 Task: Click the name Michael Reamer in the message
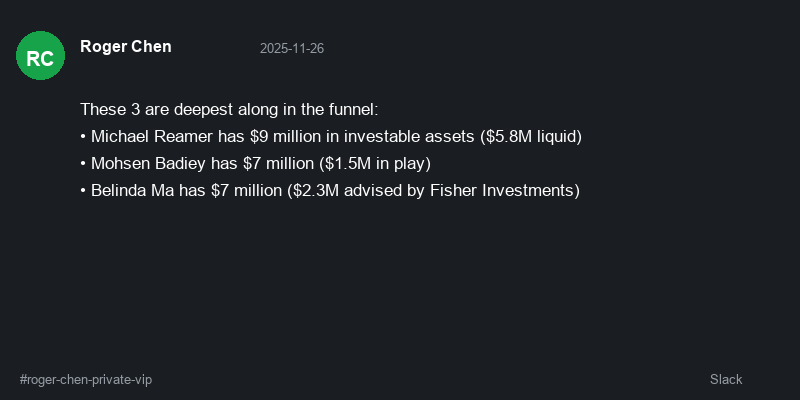click(x=152, y=136)
